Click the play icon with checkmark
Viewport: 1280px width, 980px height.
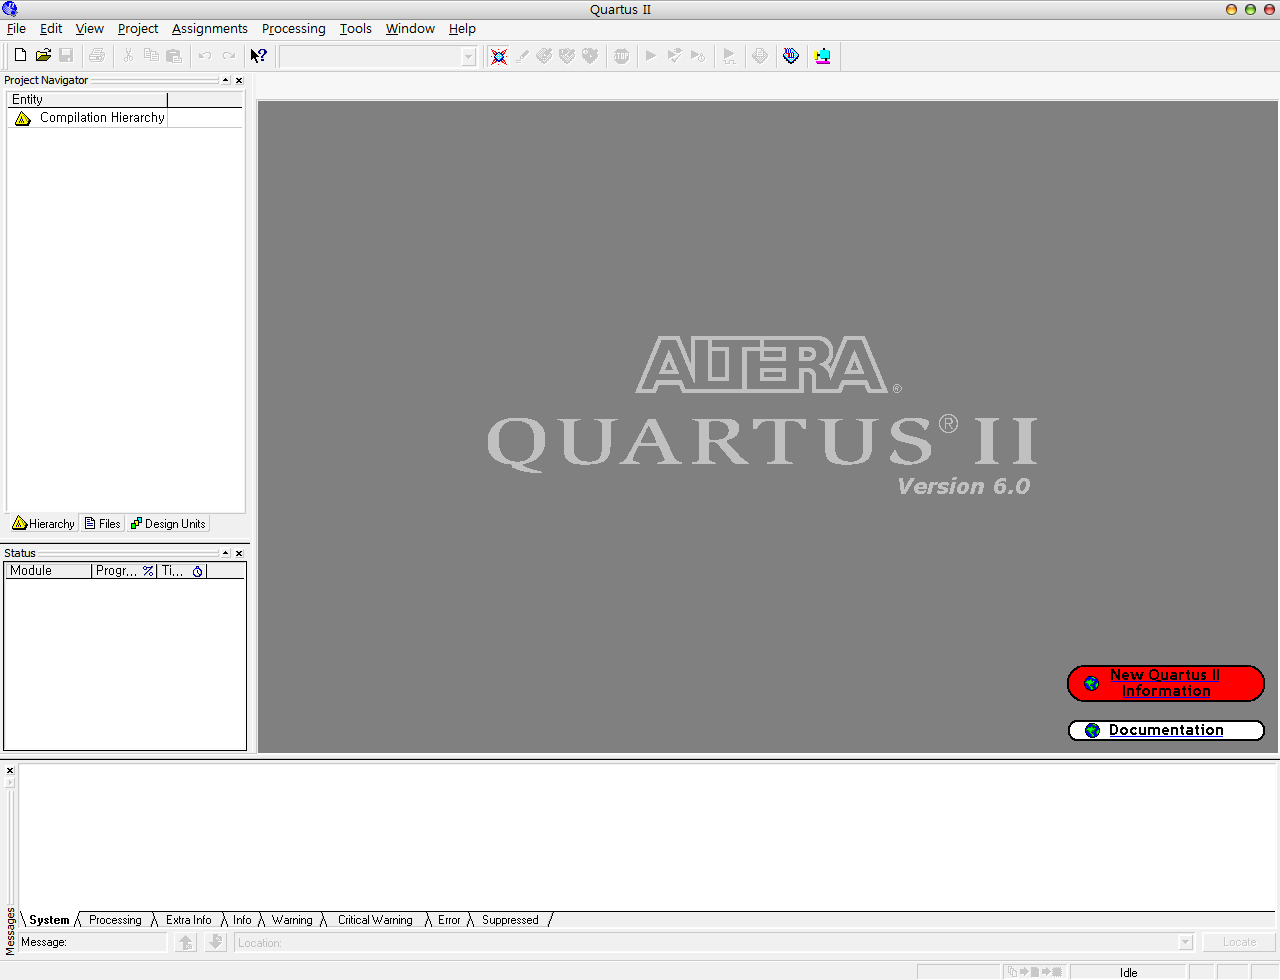[675, 56]
